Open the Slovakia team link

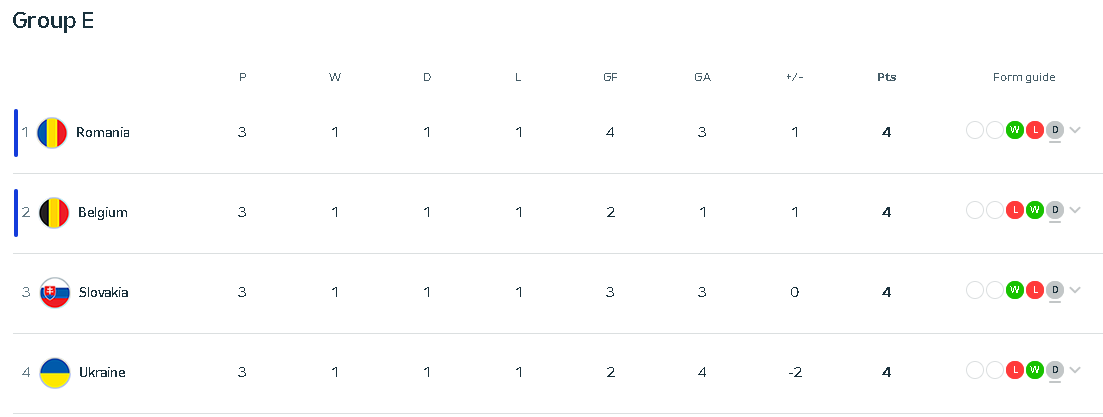tap(103, 293)
